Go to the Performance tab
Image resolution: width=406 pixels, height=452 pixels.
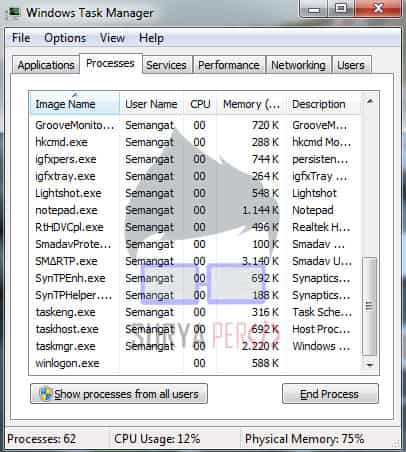click(229, 65)
